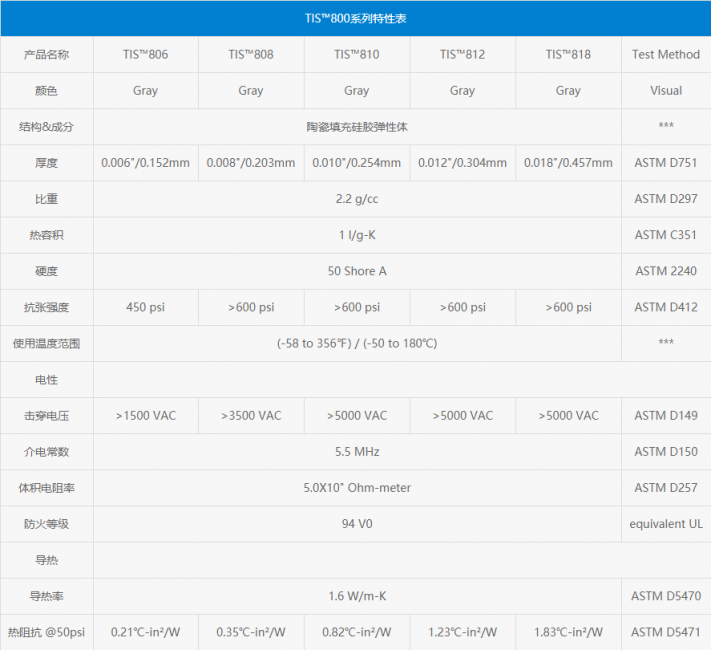
Task: Click the >1500 VAC breakdown voltage cell
Action: click(x=145, y=415)
